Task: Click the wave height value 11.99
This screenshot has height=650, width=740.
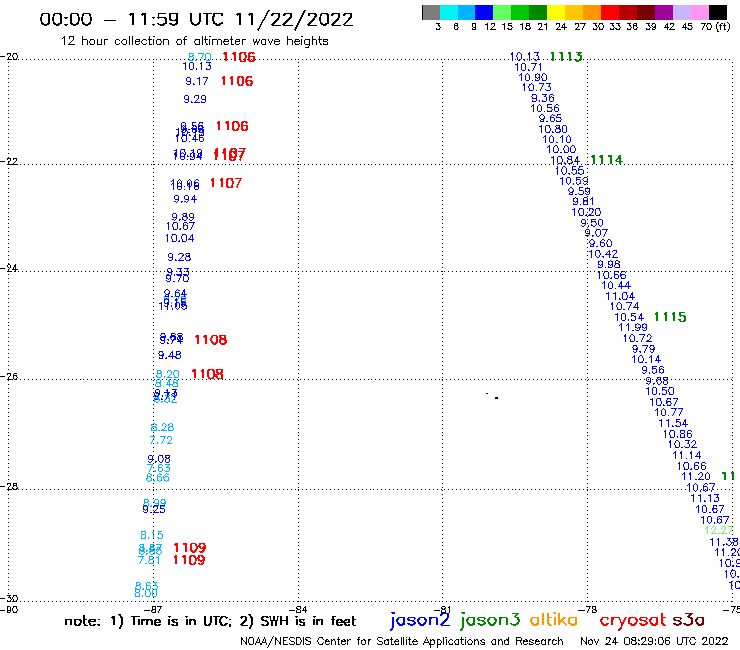Action: coord(633,328)
